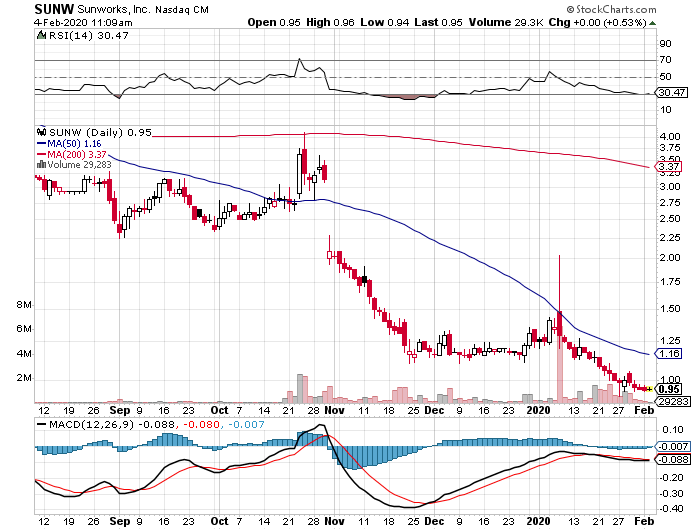The image size is (700, 530).
Task: Click the MA(200) 3.37 legend entry
Action: [72, 154]
